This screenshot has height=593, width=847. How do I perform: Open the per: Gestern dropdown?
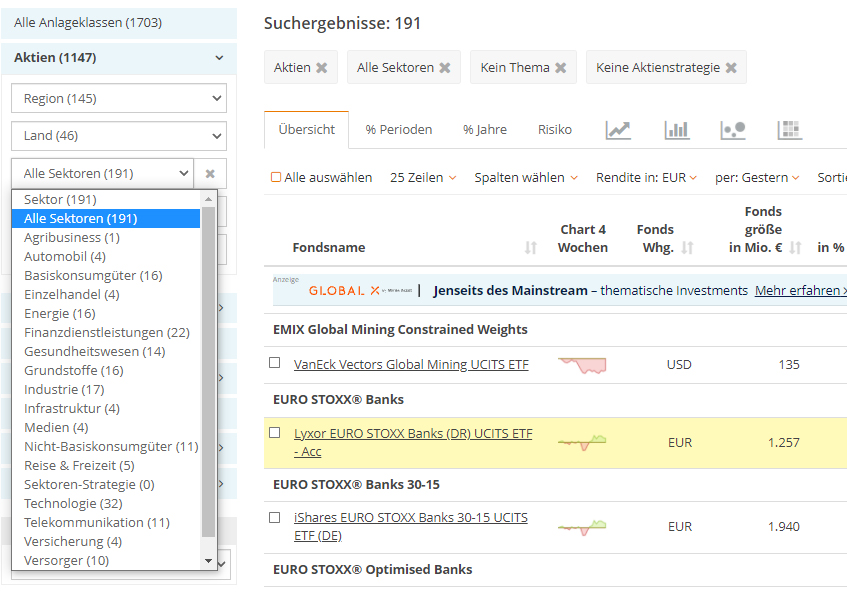point(757,178)
